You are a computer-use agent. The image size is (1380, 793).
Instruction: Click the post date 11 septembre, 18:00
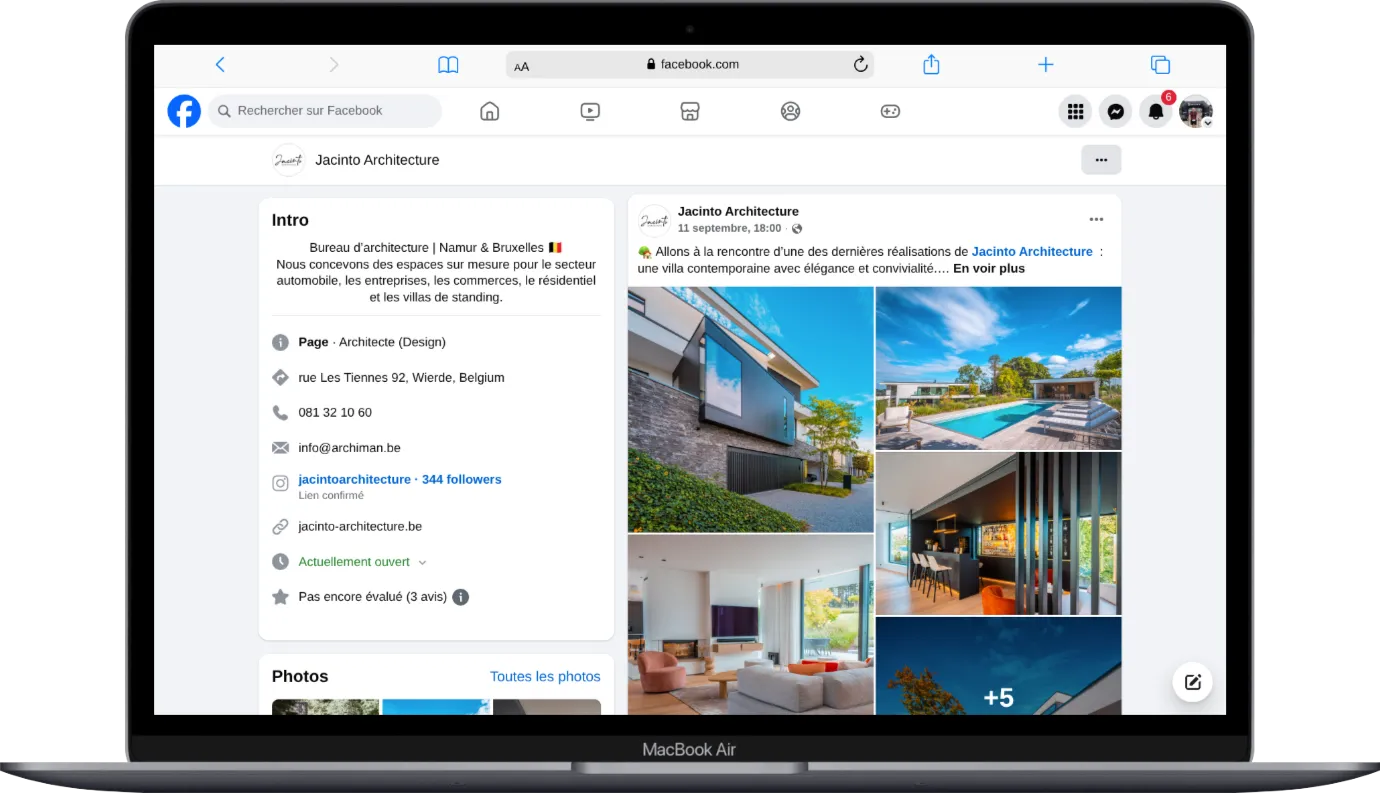pyautogui.click(x=730, y=229)
